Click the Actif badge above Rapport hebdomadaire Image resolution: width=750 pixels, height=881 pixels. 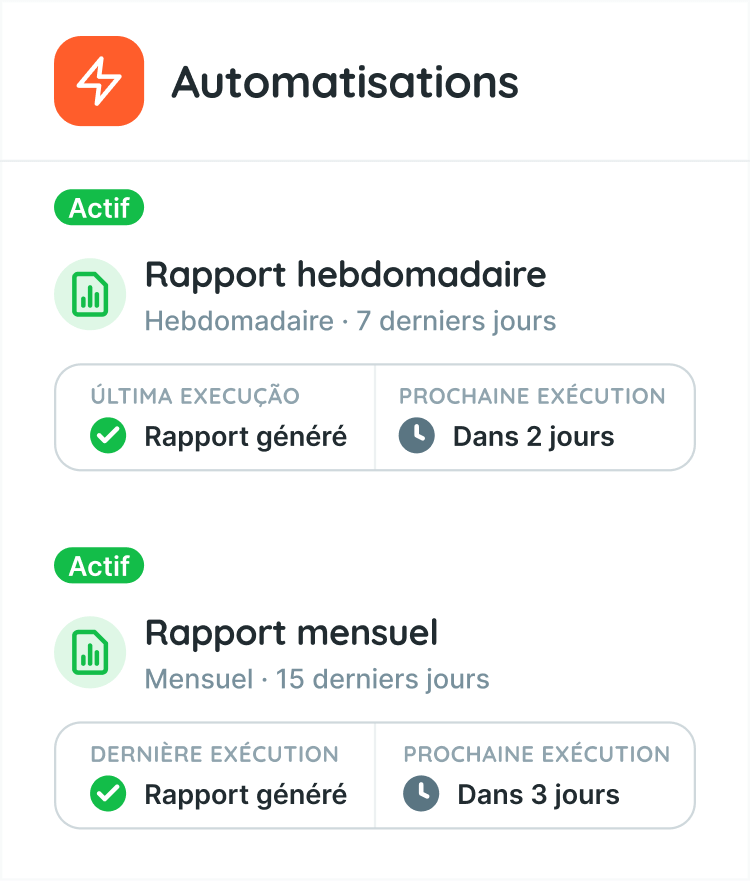point(99,208)
